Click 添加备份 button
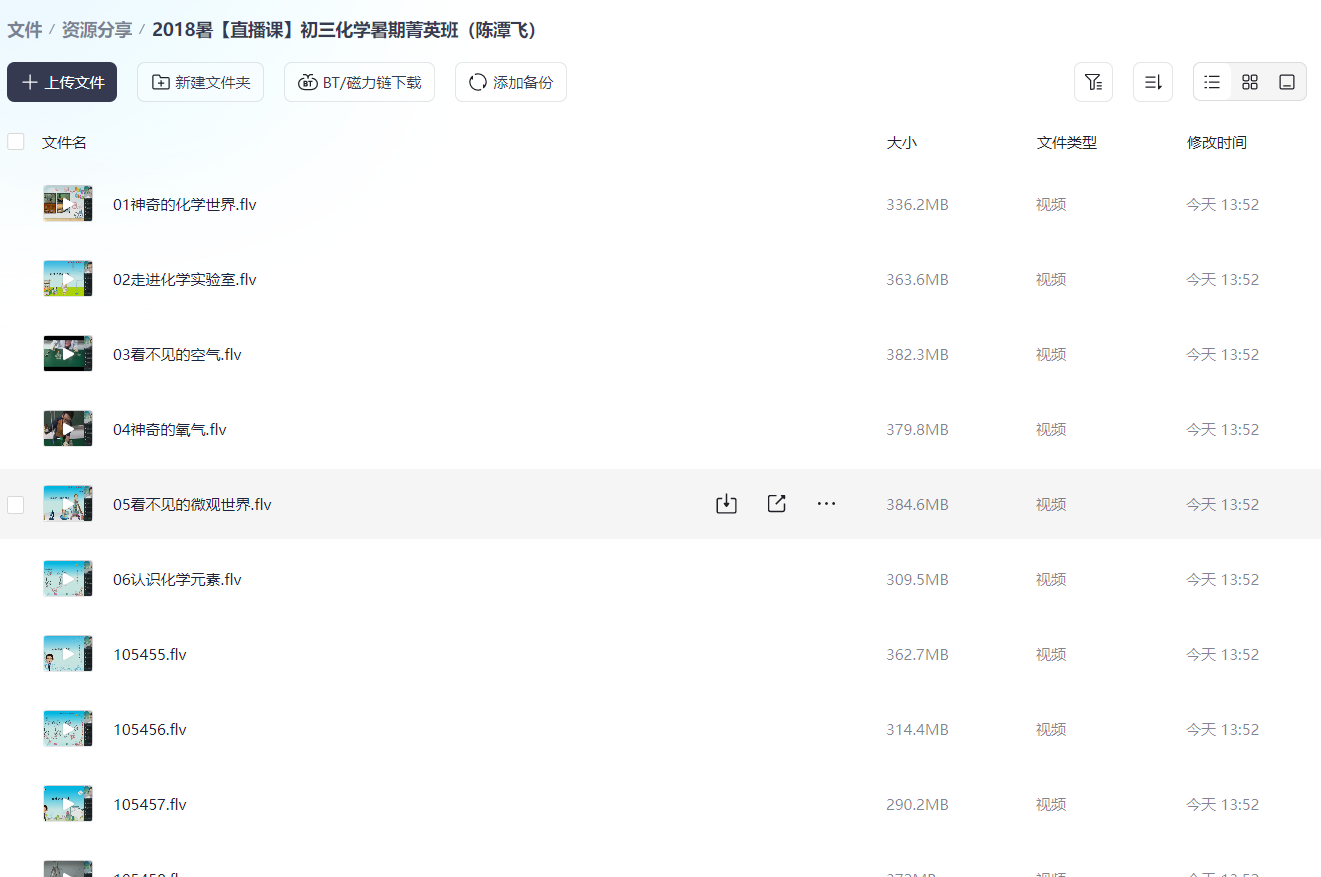This screenshot has height=877, width=1321. click(510, 82)
